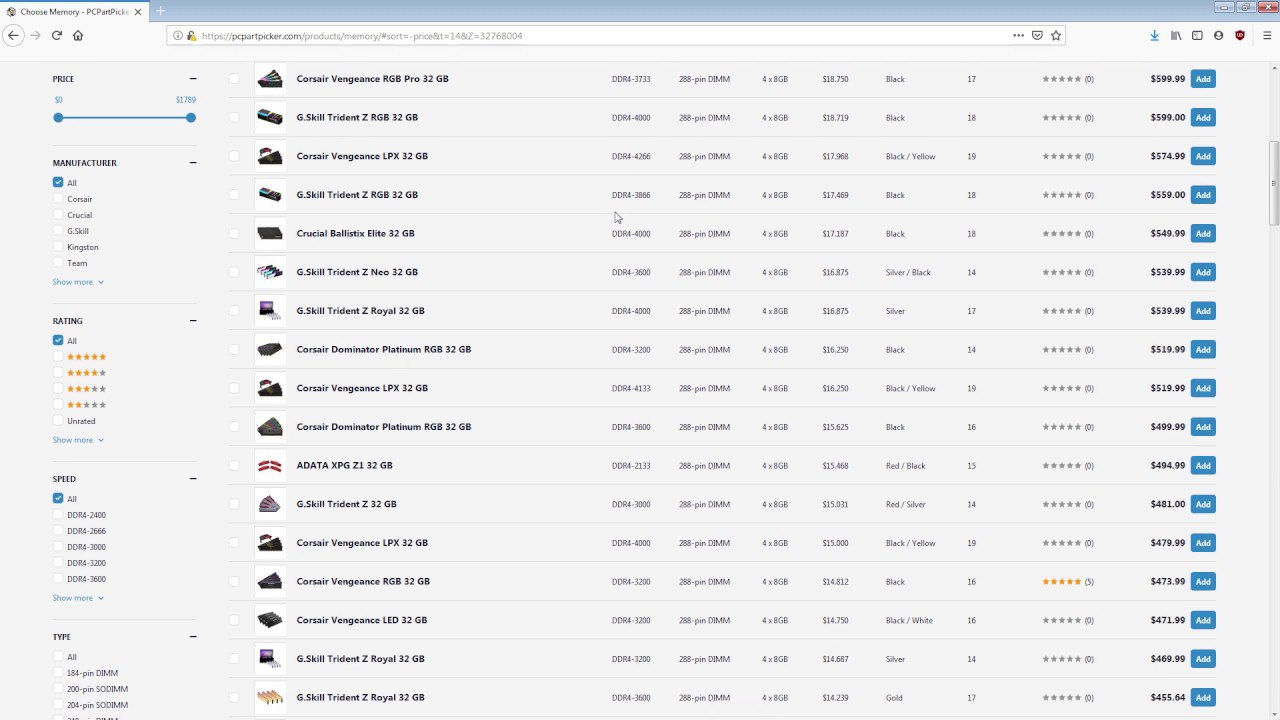The image size is (1280, 720).
Task: Filter by Crucial manufacturer
Action: tap(58, 215)
